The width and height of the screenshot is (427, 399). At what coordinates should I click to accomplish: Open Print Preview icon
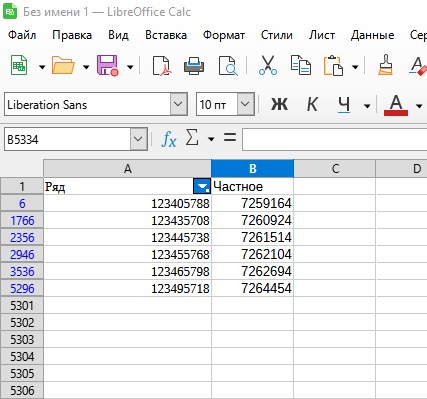tap(228, 66)
